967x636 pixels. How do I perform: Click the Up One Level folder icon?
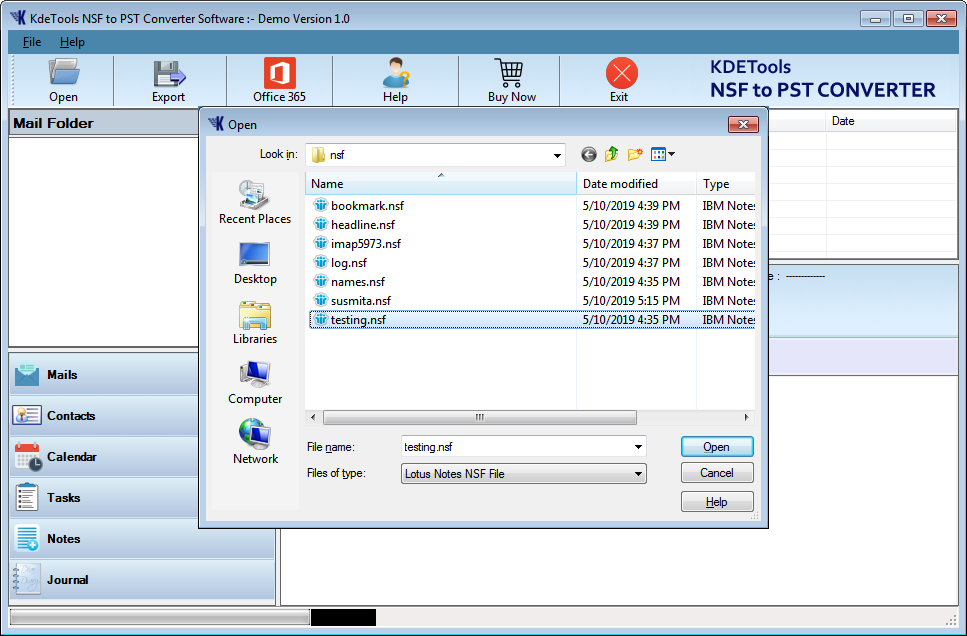click(x=611, y=154)
